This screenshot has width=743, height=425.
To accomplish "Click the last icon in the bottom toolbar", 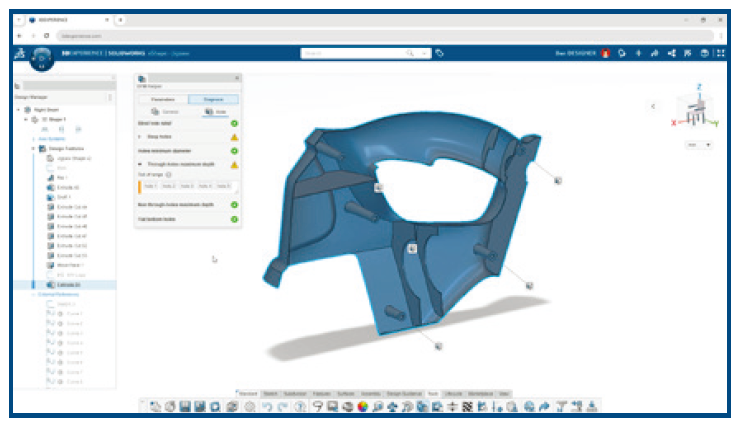I will coord(591,406).
